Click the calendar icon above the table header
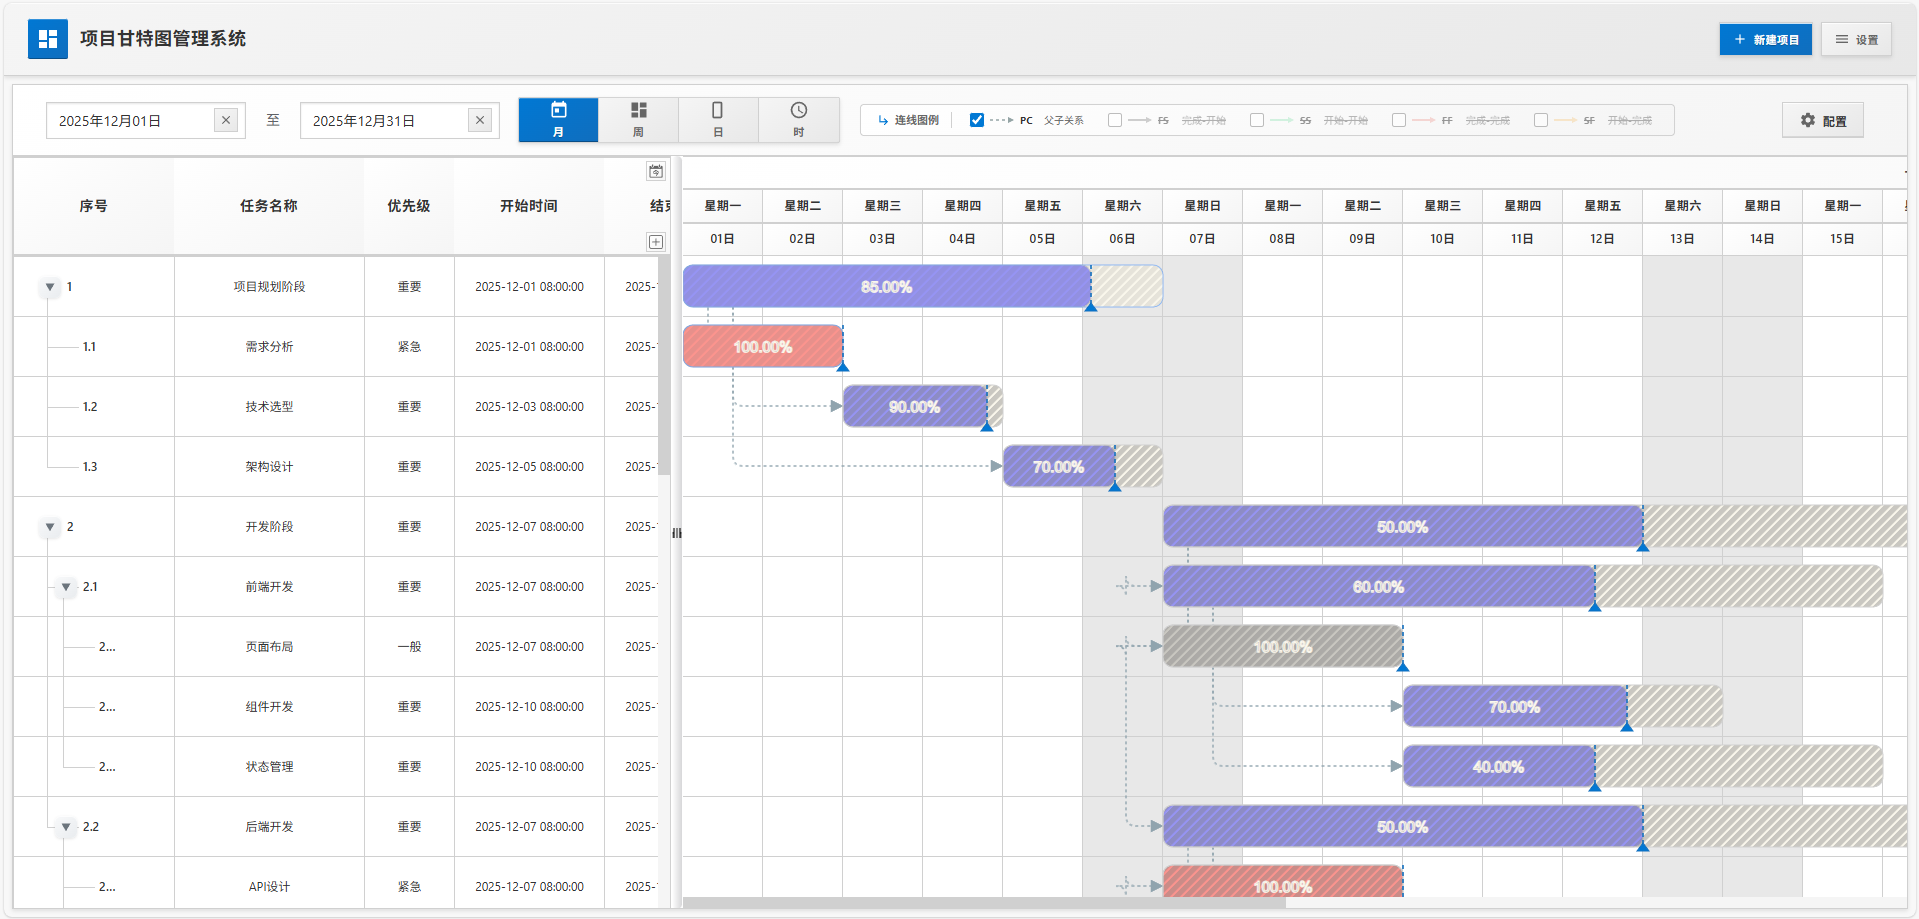Screen dimensions: 1919x919 tap(656, 171)
